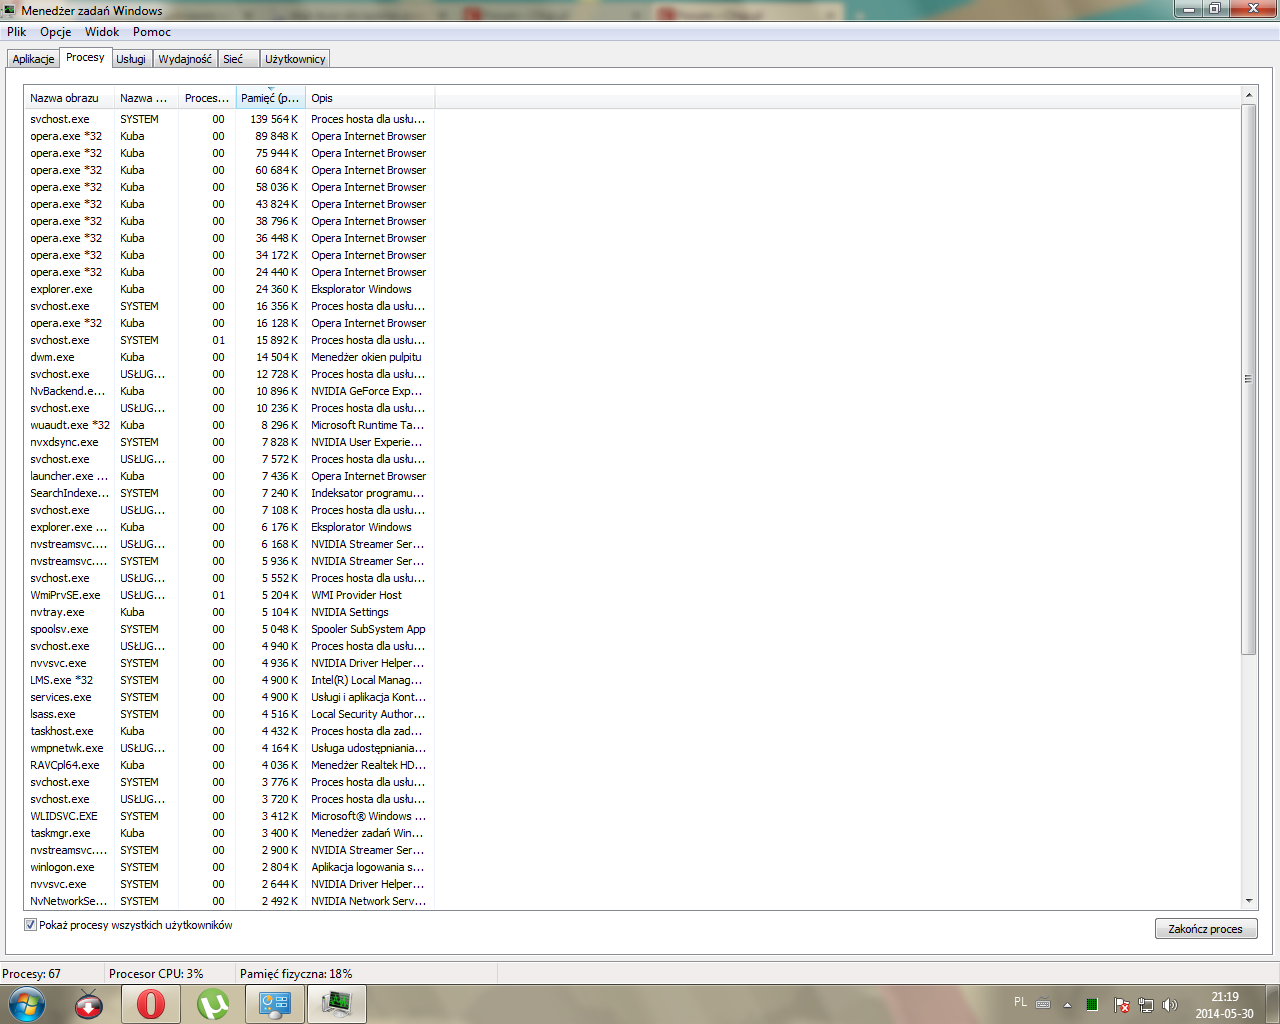Viewport: 1280px width, 1024px height.
Task: Open the Action Center flag icon
Action: point(1121,1005)
